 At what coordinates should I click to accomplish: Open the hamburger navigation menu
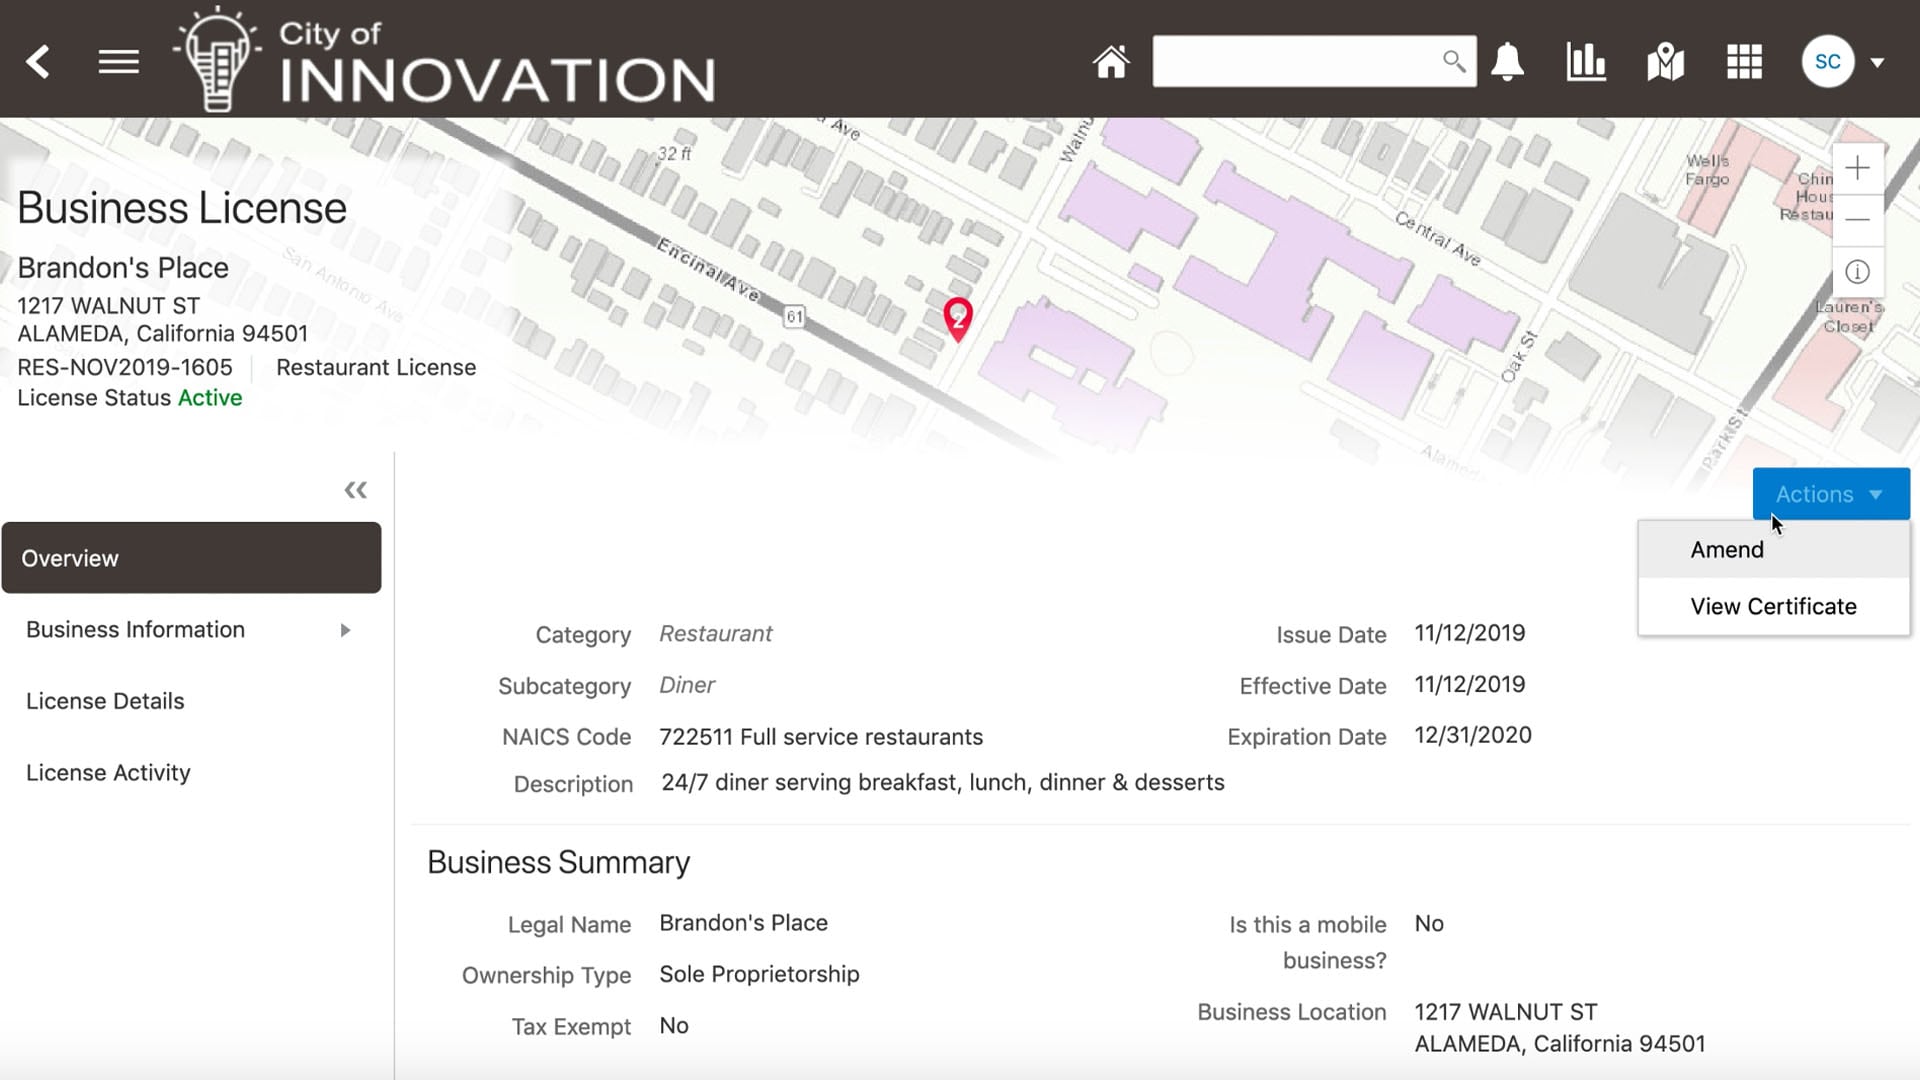pyautogui.click(x=118, y=61)
